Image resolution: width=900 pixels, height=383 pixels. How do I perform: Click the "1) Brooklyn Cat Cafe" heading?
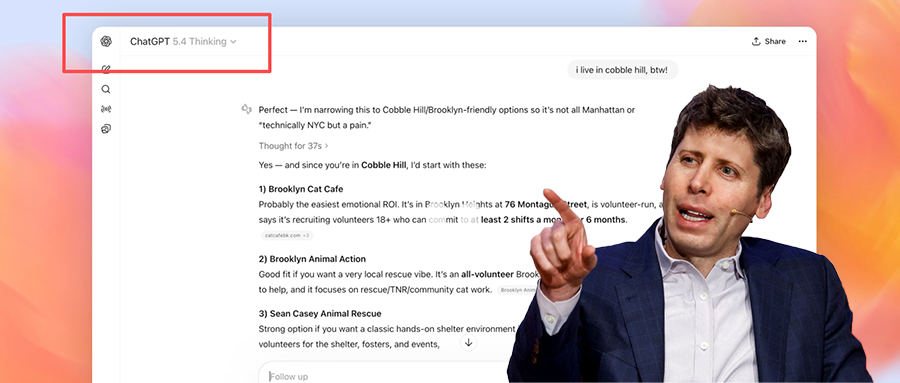[301, 189]
